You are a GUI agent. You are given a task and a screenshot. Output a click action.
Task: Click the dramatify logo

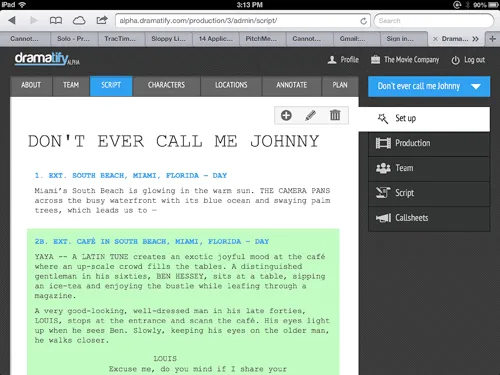[47, 59]
